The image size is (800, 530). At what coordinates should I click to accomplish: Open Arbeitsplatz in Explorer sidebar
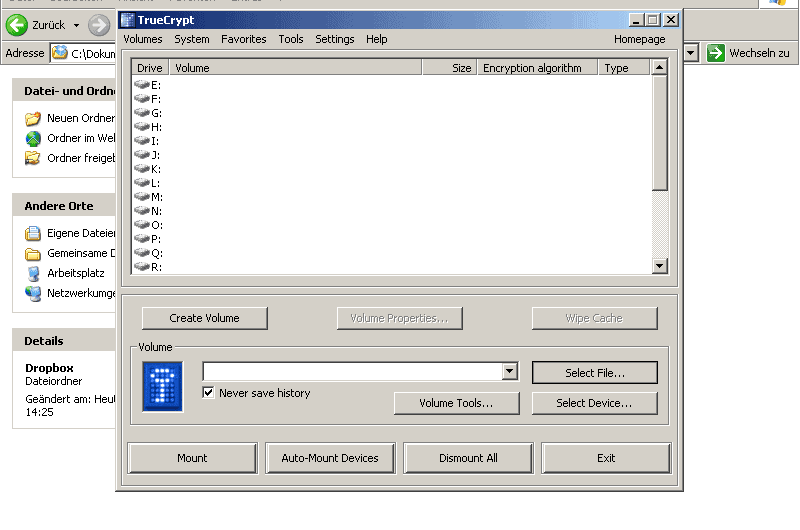[x=65, y=273]
